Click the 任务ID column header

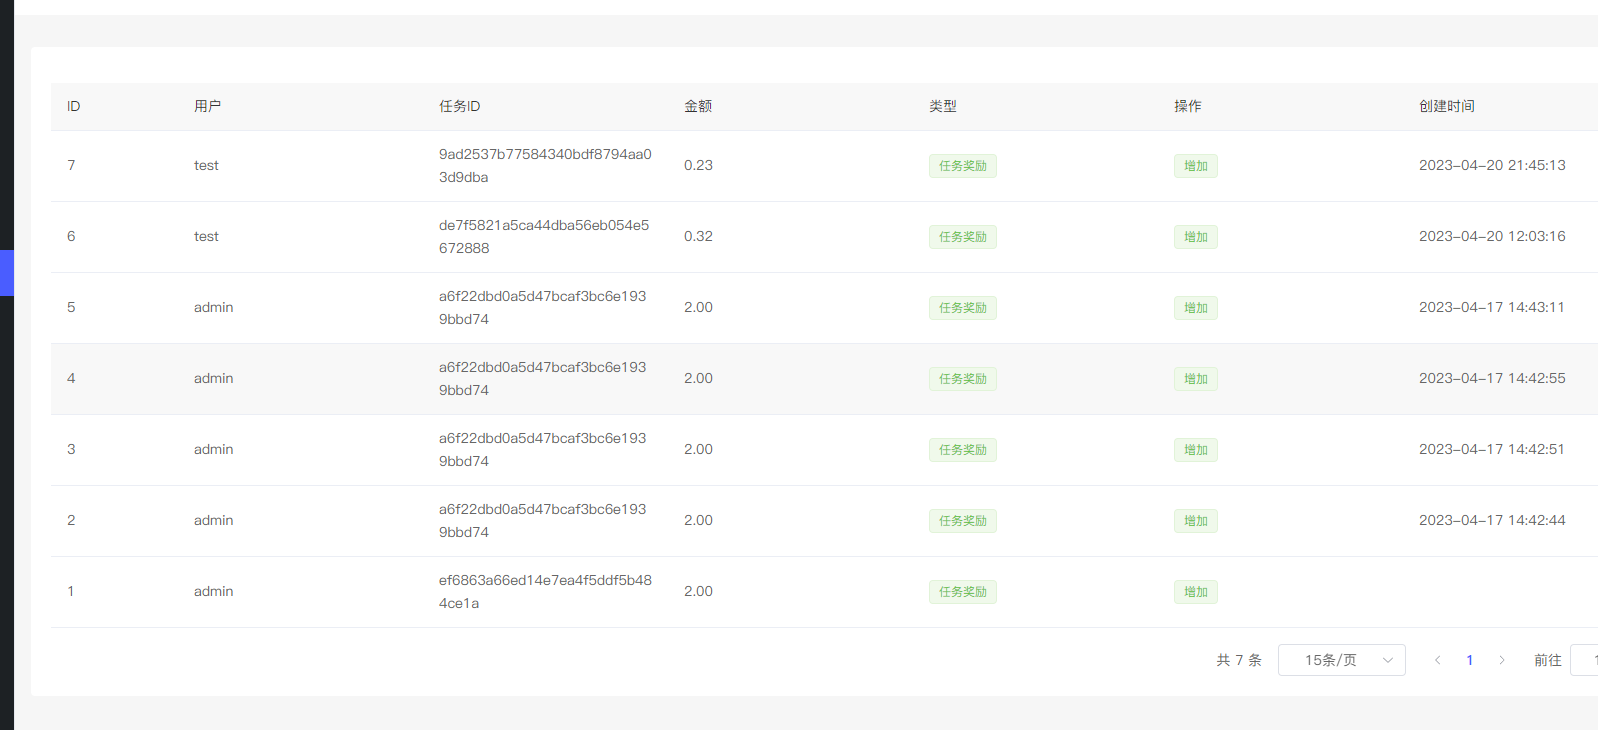pos(459,106)
